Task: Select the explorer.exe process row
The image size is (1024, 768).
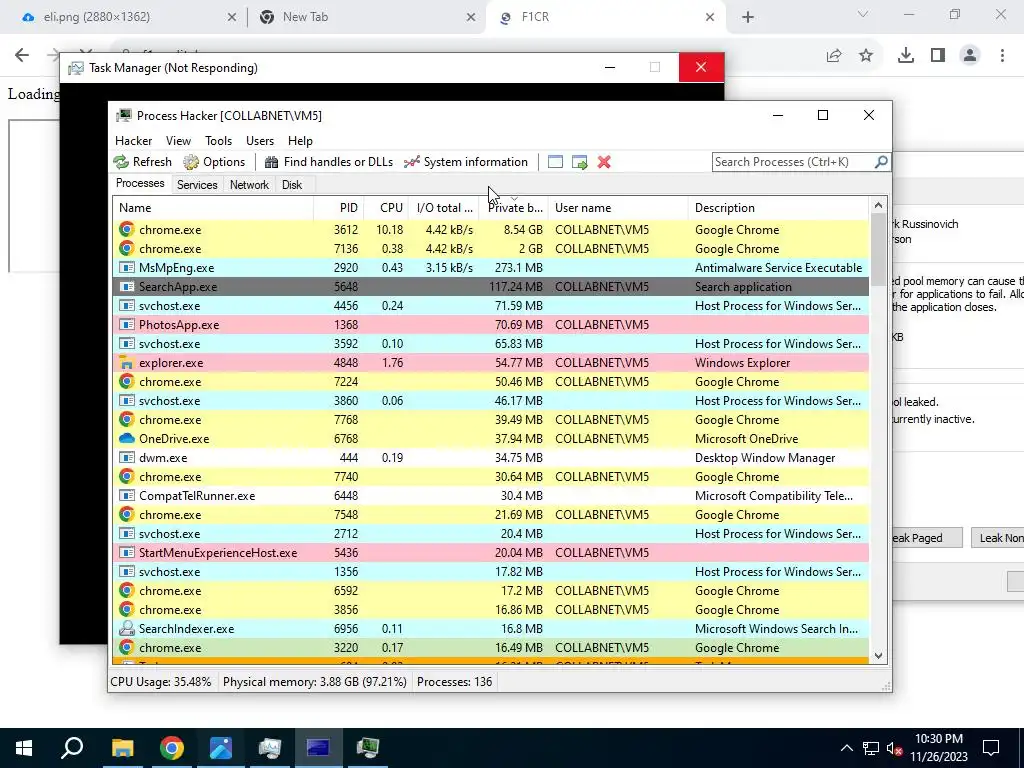Action: tap(490, 362)
